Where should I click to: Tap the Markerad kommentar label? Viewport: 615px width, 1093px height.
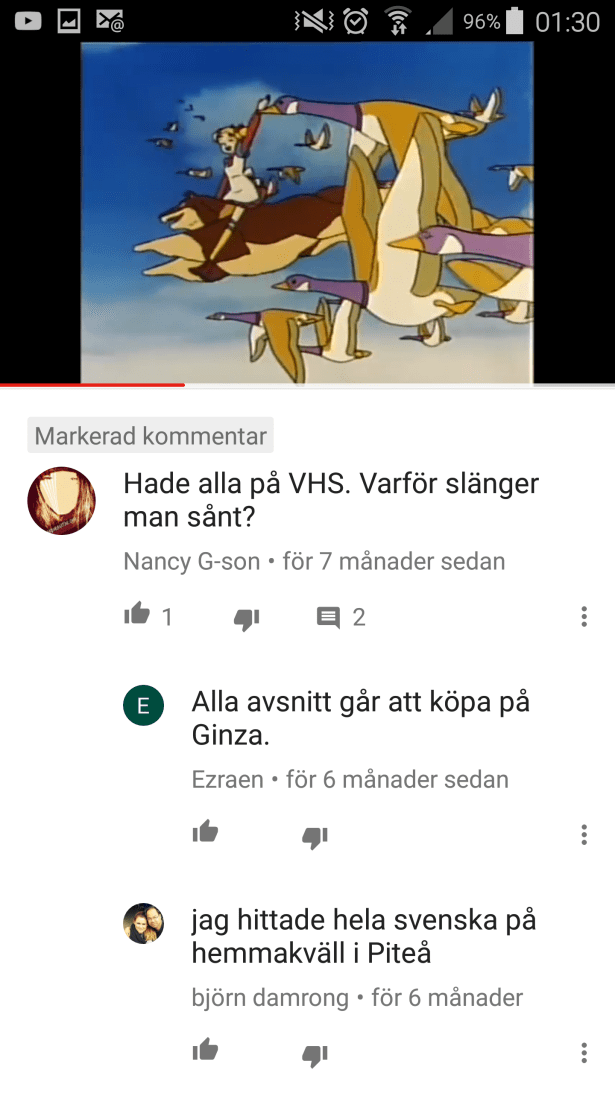coord(151,436)
